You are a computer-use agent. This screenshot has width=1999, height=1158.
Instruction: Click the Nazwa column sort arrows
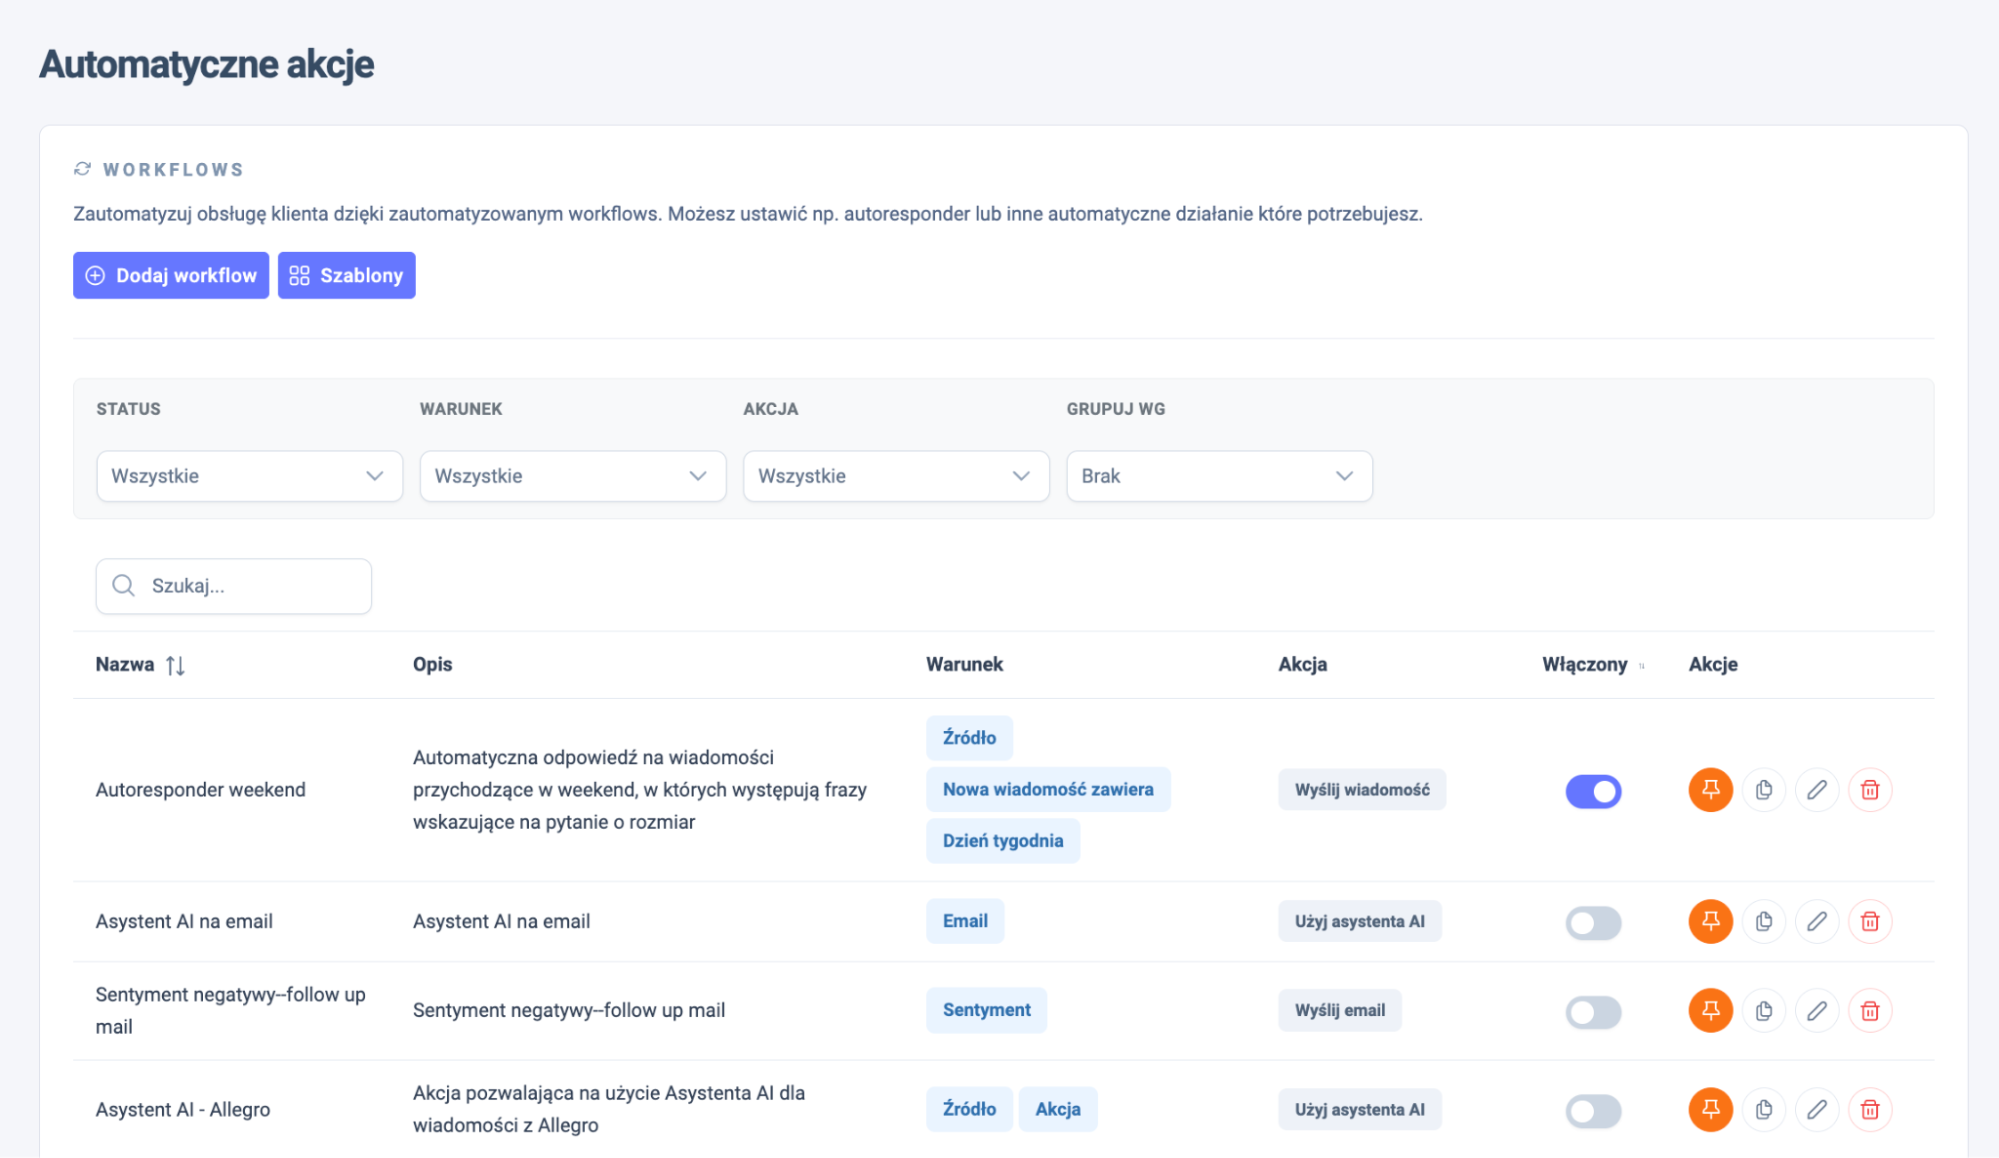tap(175, 665)
